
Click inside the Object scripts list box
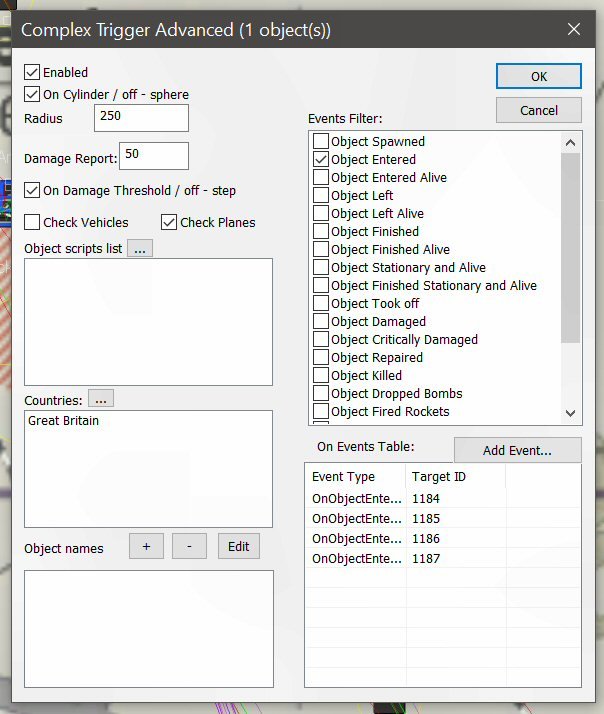tap(148, 322)
